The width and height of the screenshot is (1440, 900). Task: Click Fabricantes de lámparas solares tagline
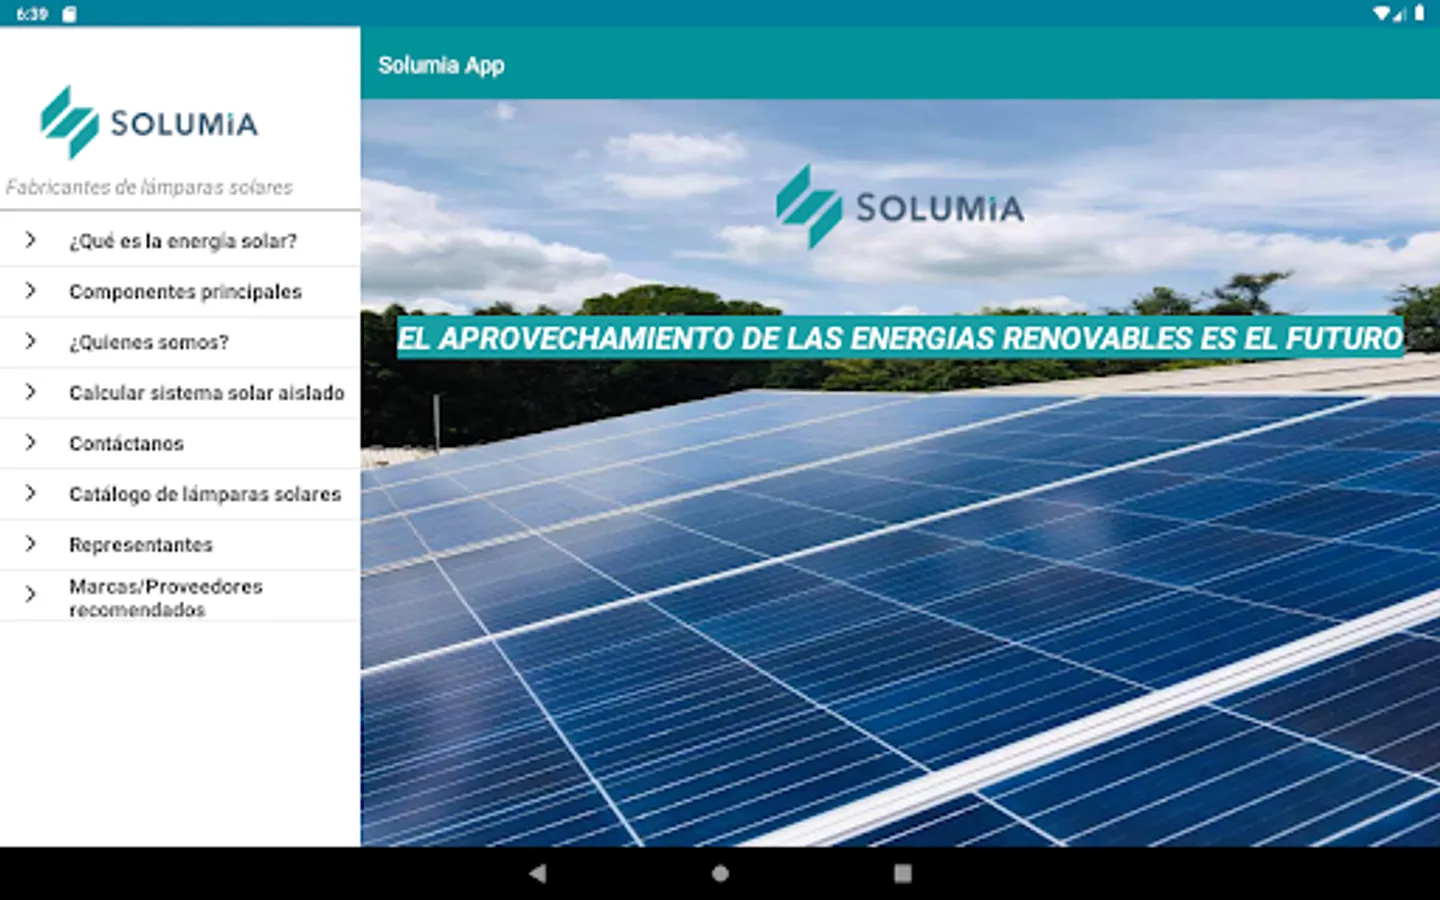click(x=149, y=187)
